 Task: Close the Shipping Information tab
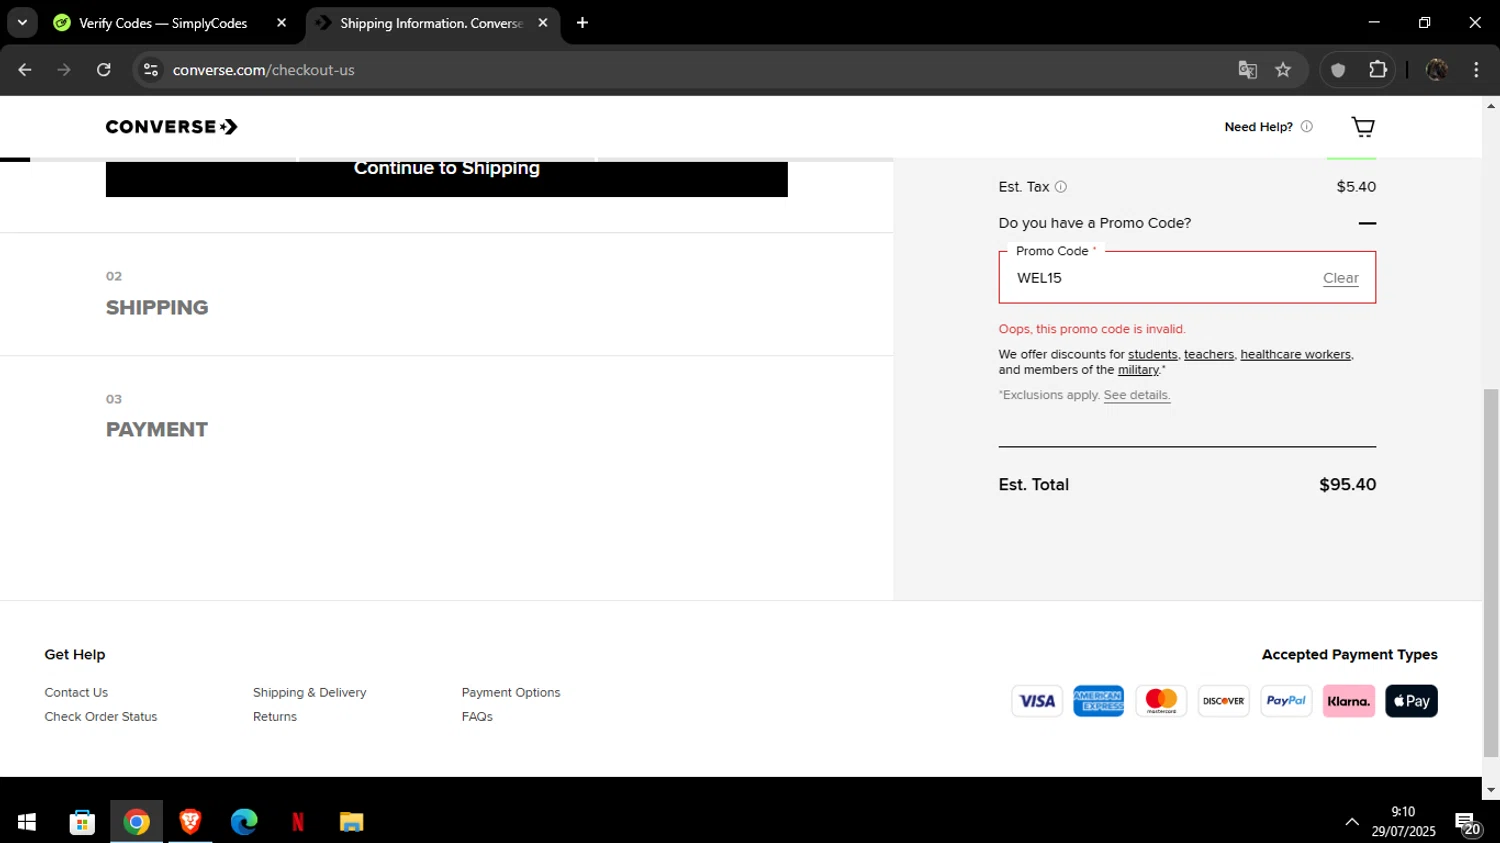[x=543, y=23]
